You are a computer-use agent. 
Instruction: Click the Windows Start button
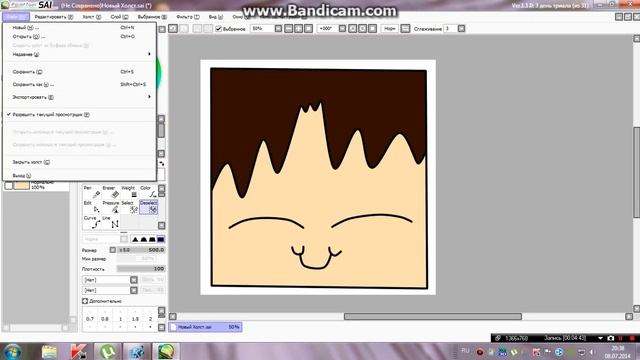(x=12, y=352)
